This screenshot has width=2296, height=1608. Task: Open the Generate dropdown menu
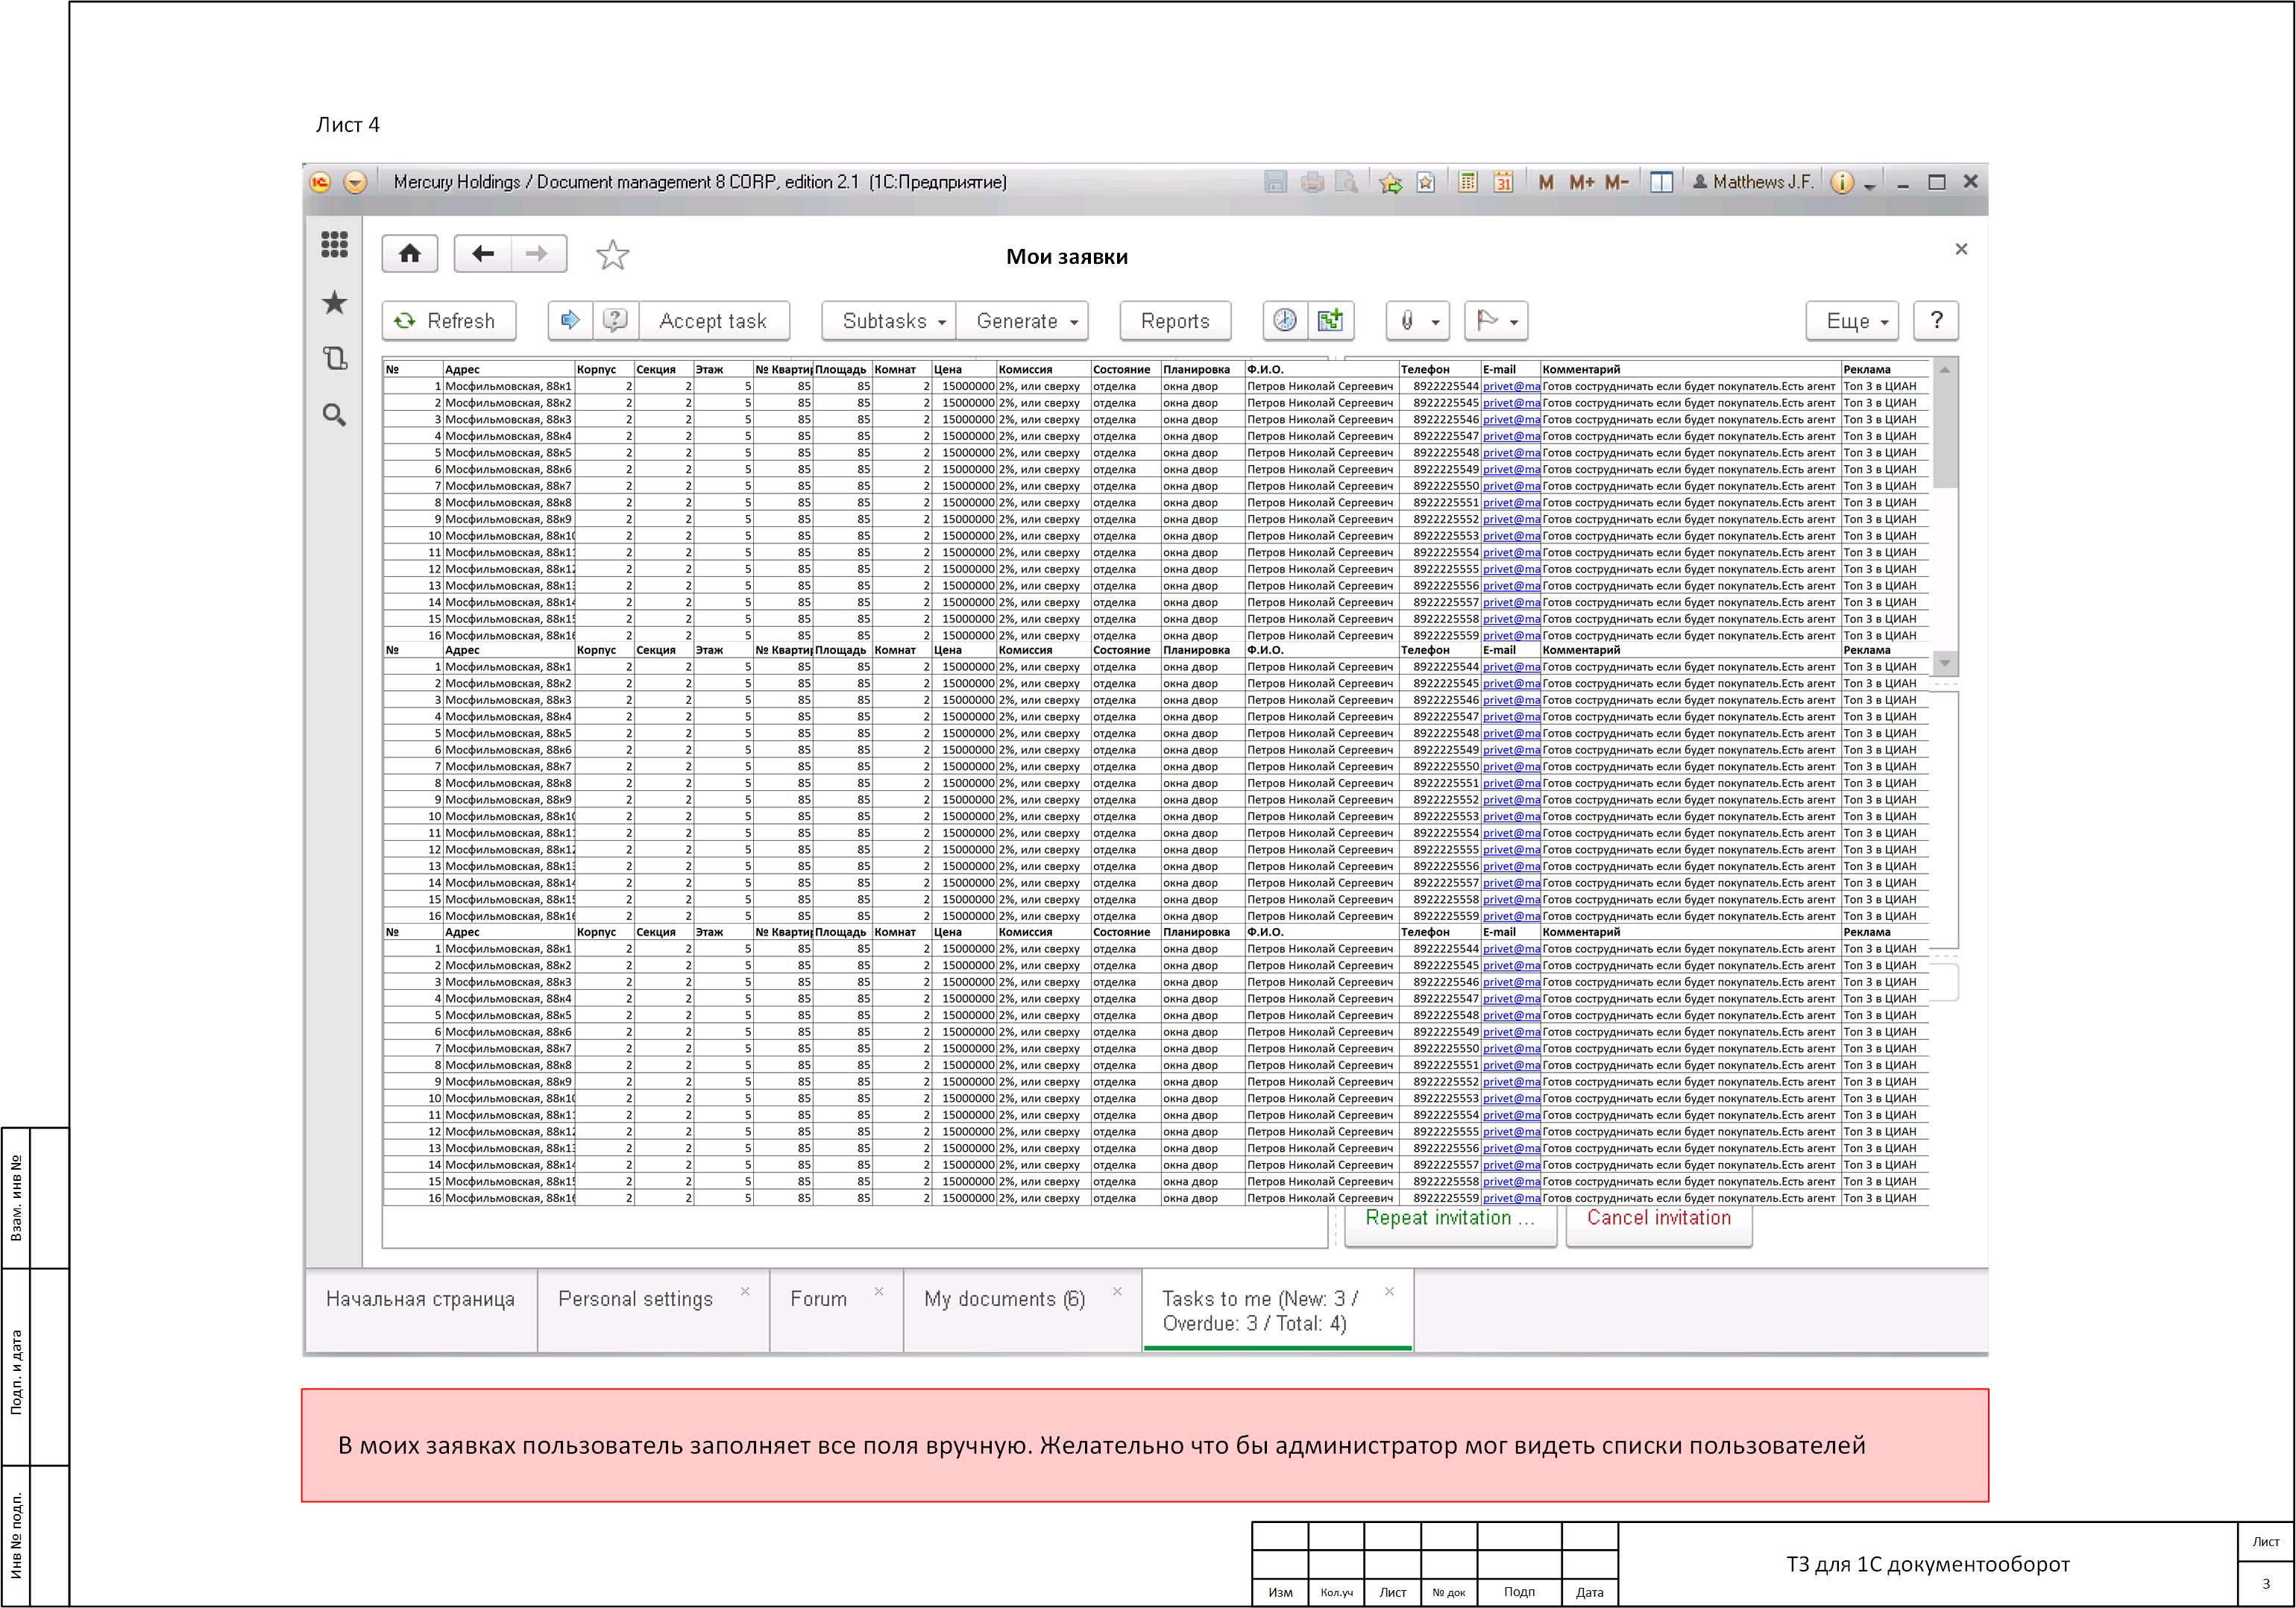[x=1022, y=321]
